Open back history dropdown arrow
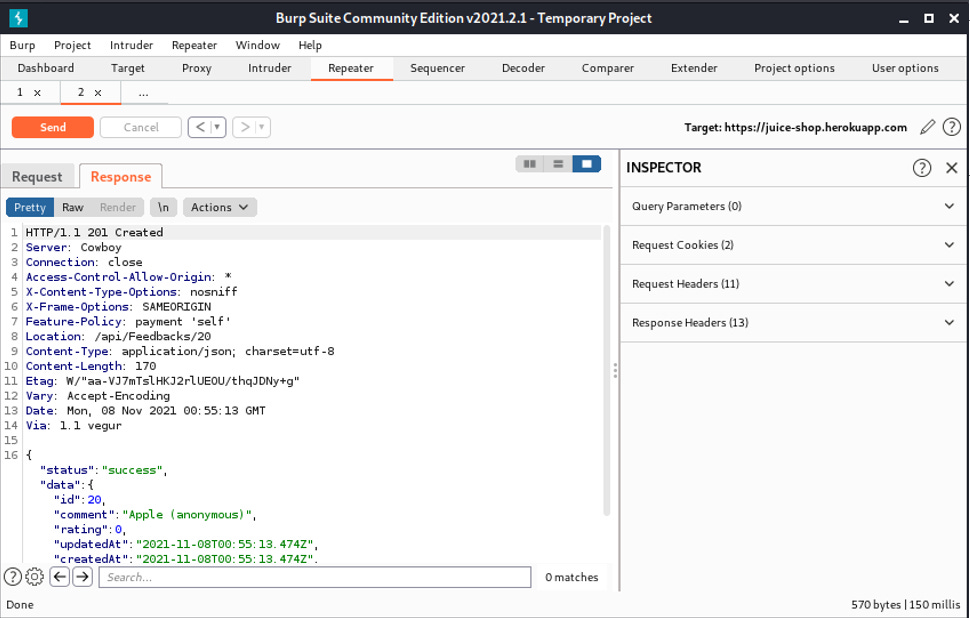This screenshot has width=970, height=618. [x=217, y=127]
